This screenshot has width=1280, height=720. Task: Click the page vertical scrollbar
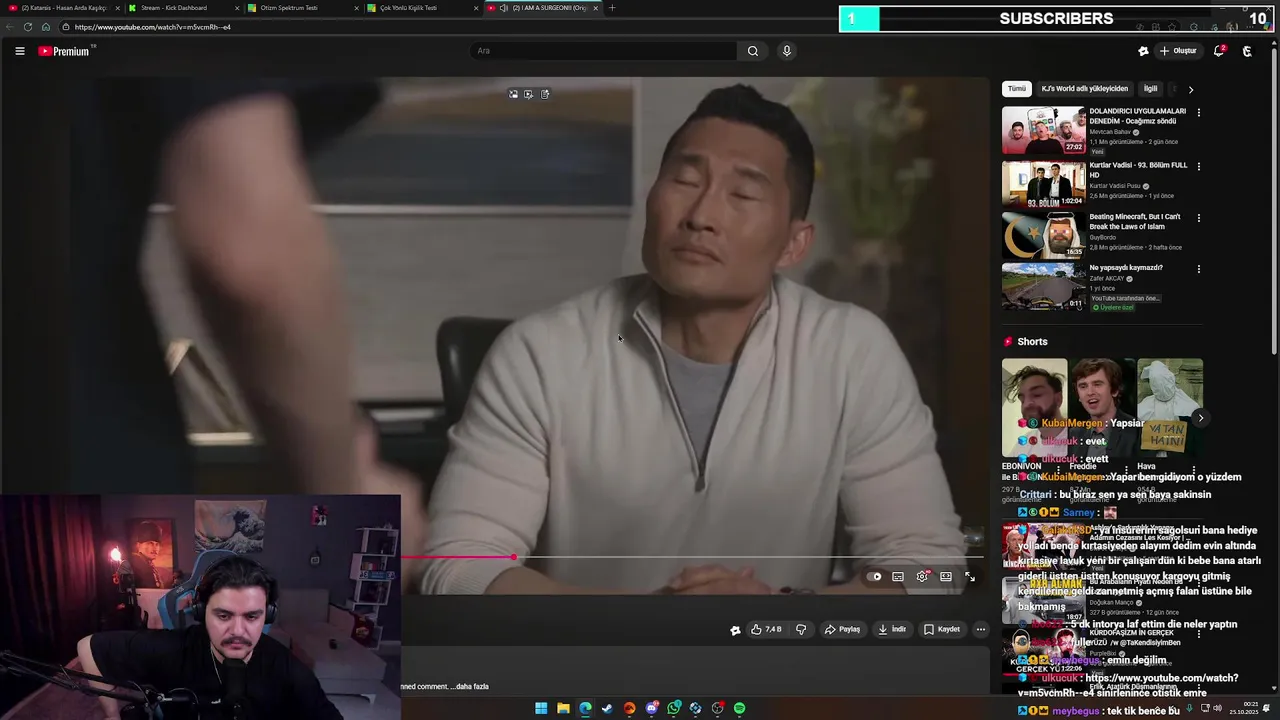1275,200
